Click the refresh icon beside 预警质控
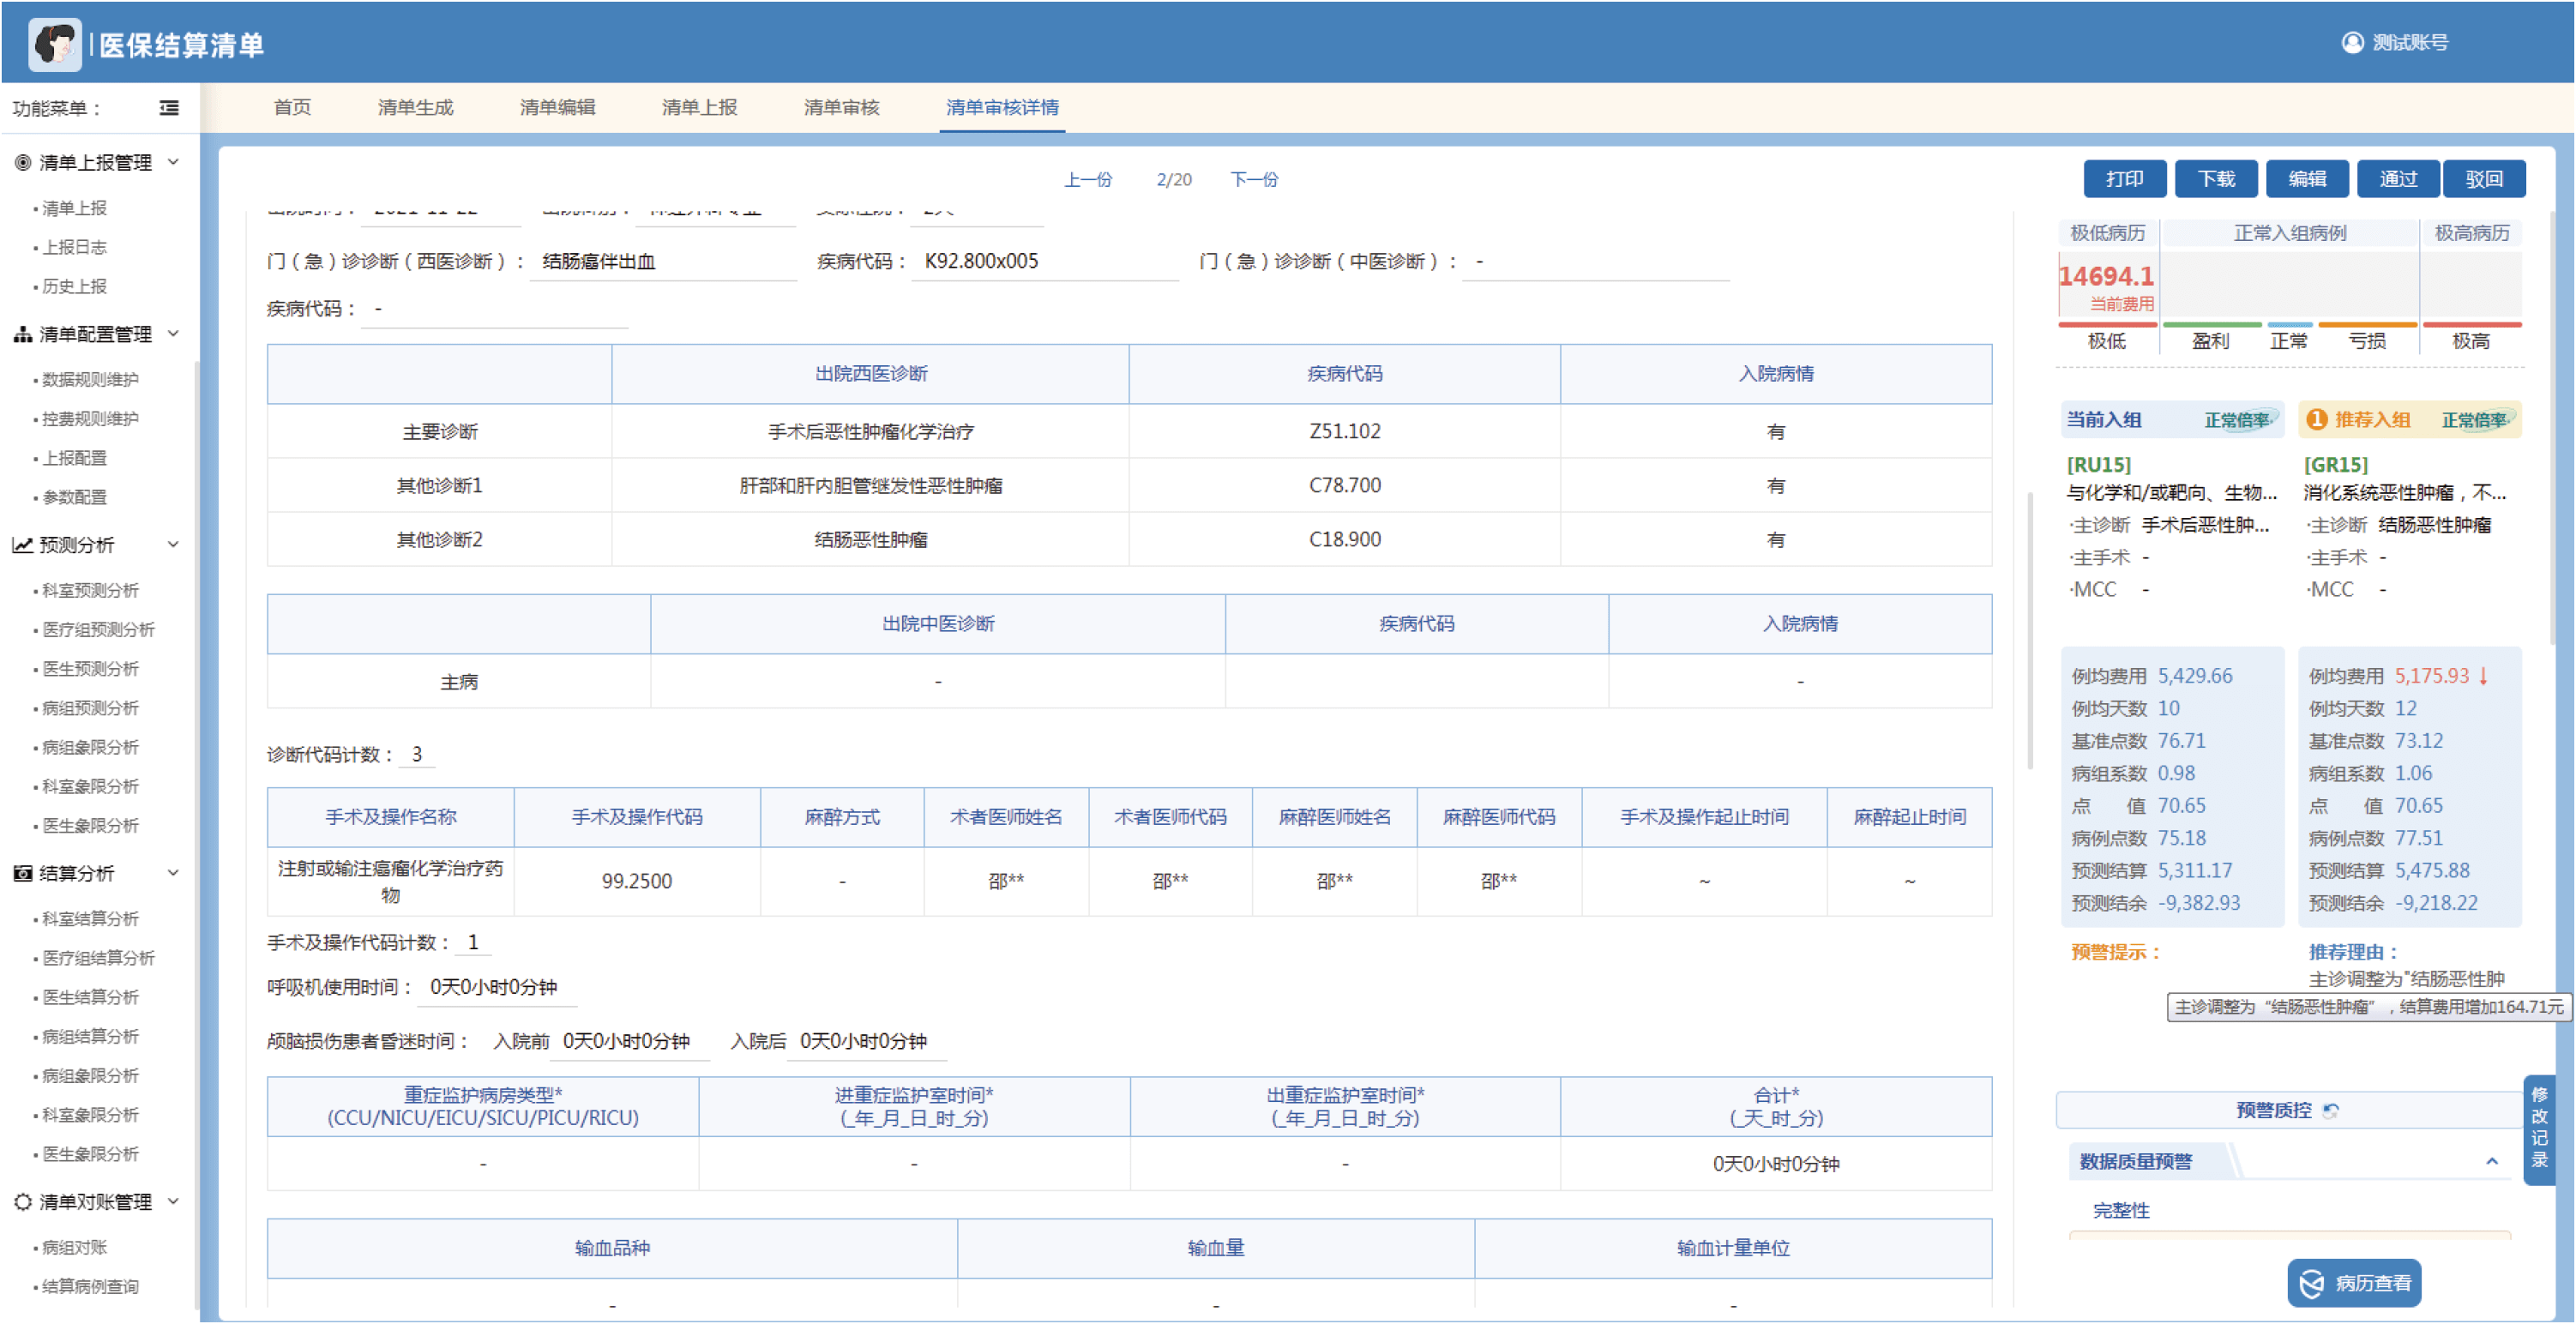 pos(2331,1111)
